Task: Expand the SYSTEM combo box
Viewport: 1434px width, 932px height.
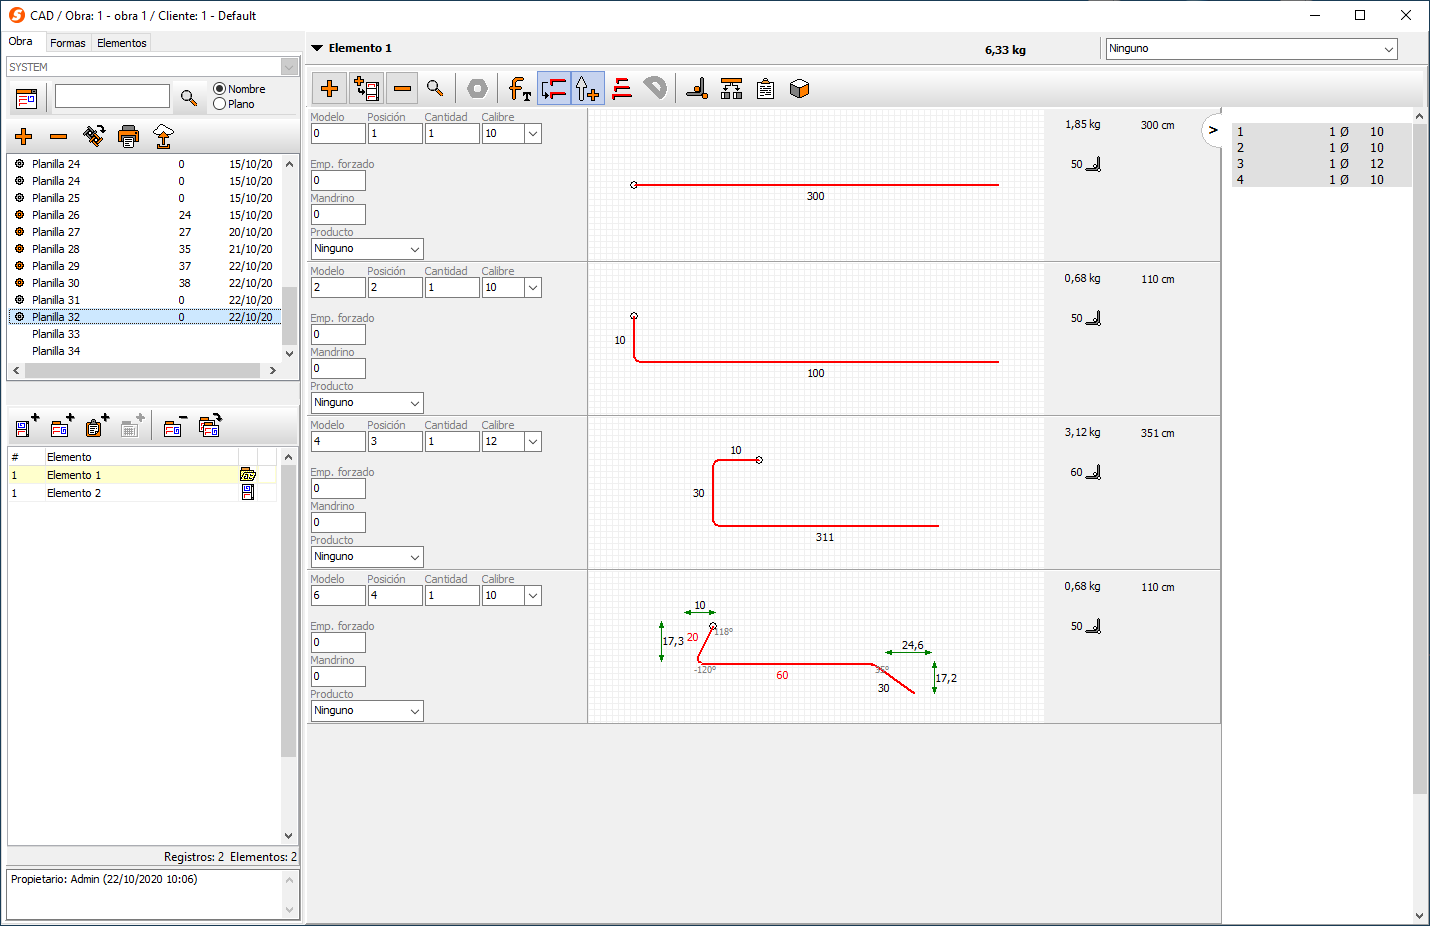Action: click(289, 67)
